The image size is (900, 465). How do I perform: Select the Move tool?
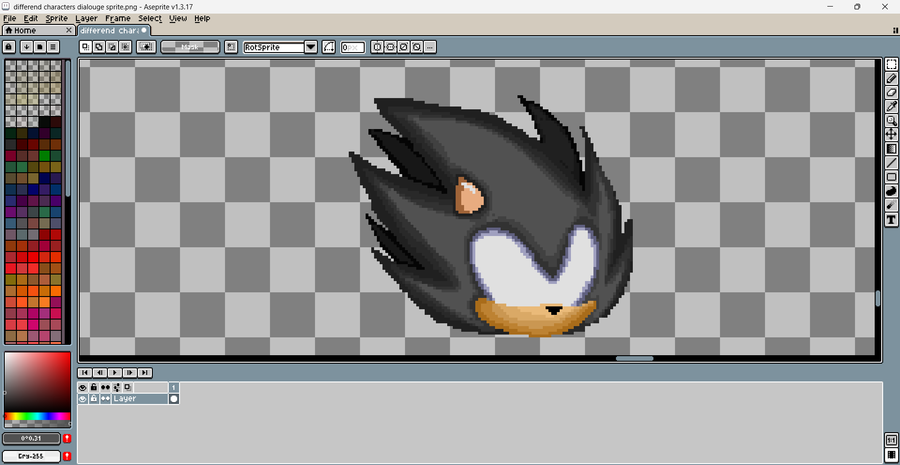pyautogui.click(x=891, y=134)
